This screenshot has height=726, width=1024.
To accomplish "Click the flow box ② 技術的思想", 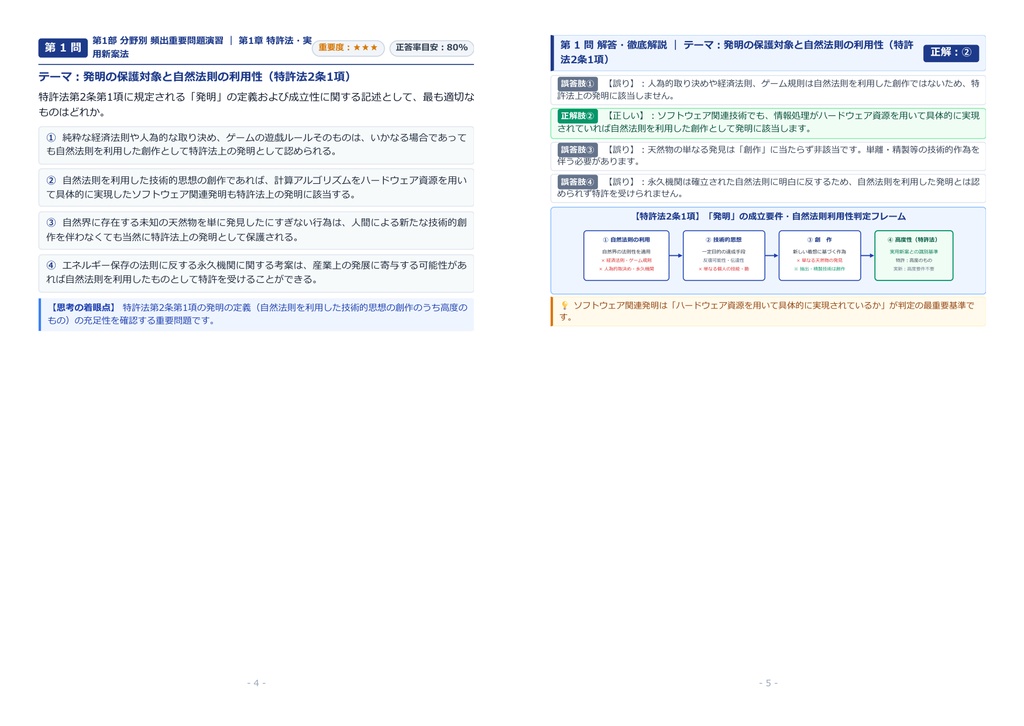I will [724, 255].
